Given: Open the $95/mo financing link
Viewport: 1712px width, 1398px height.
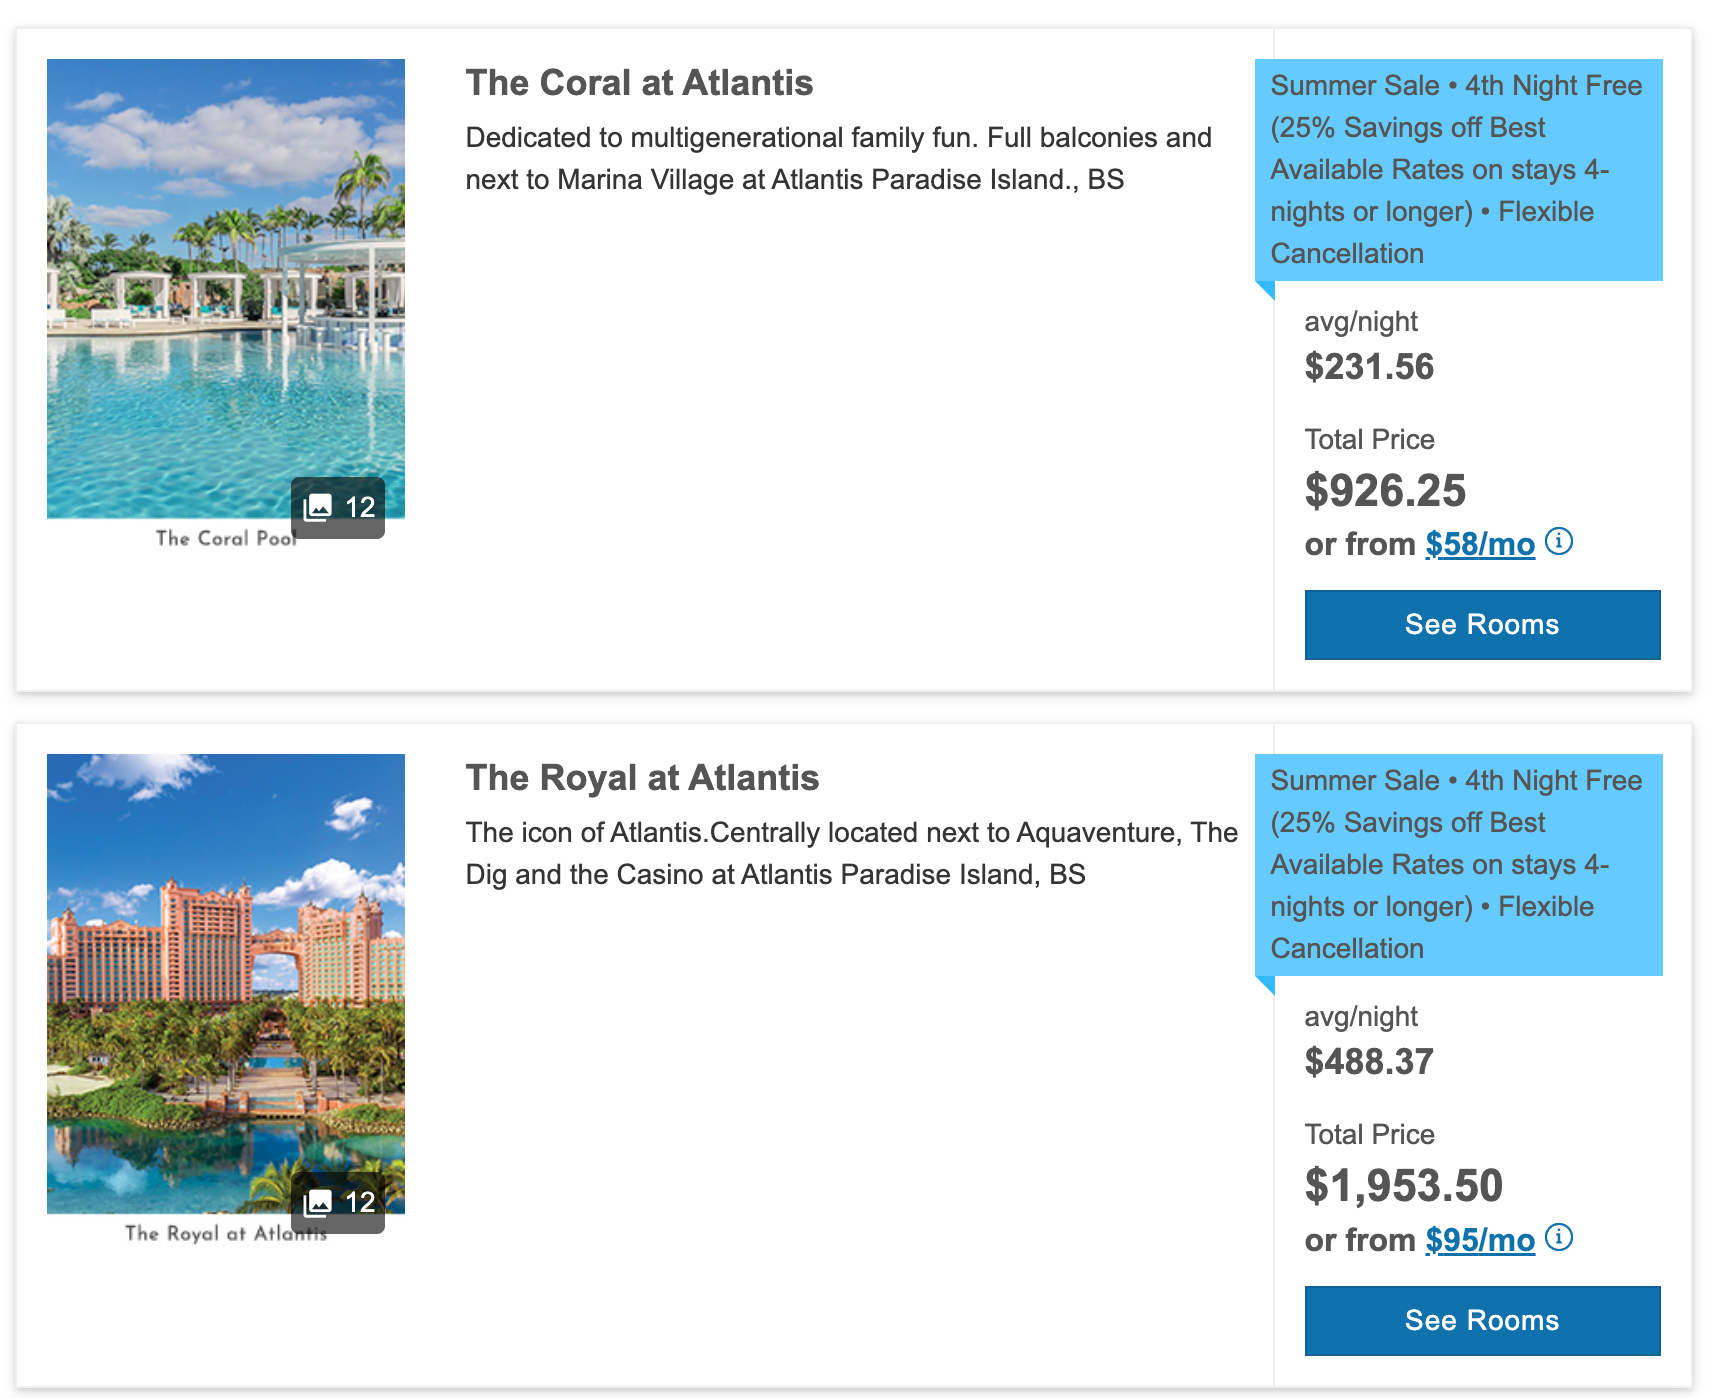Looking at the screenshot, I should (1479, 1240).
